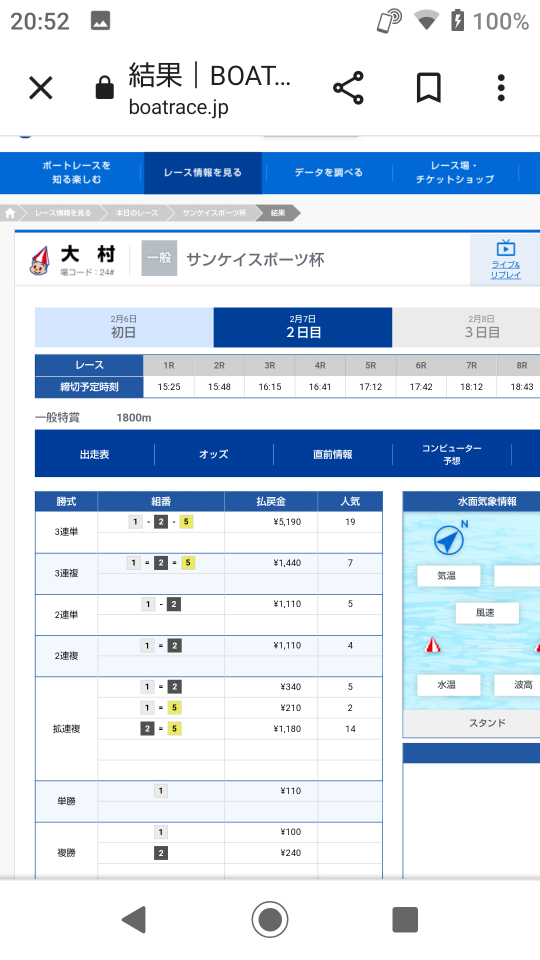Select race 3R in the race row
The image size is (540, 960).
tap(269, 366)
